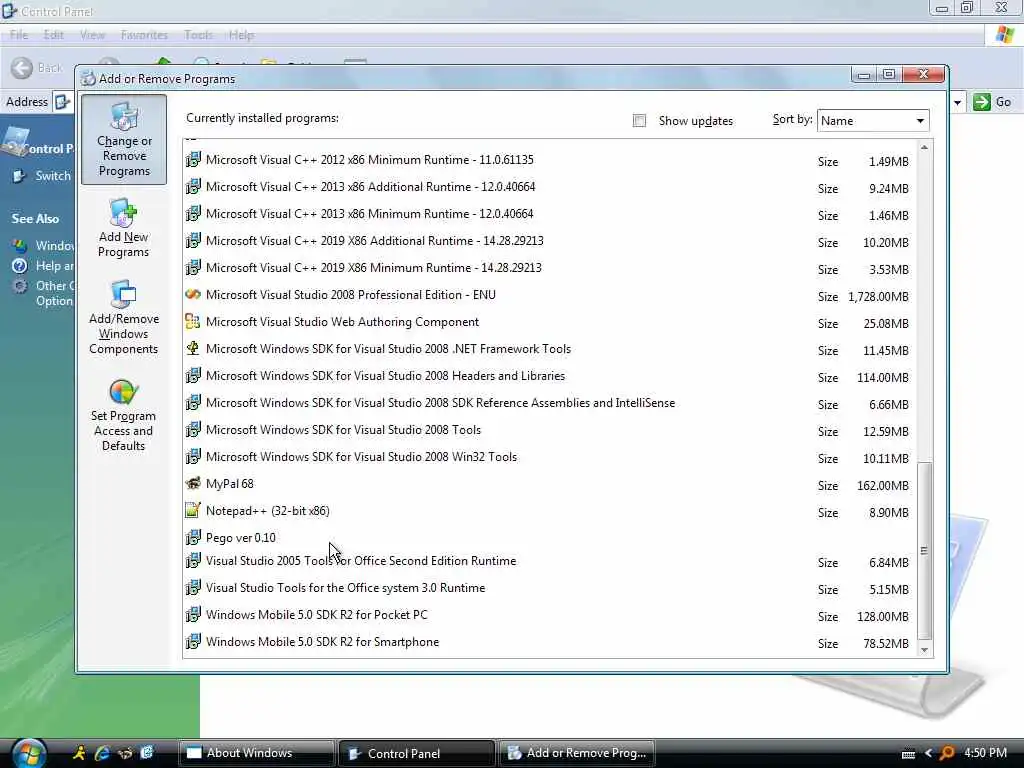Open Help menu in Control Panel window
Screen dimensions: 1024x768
(x=241, y=35)
